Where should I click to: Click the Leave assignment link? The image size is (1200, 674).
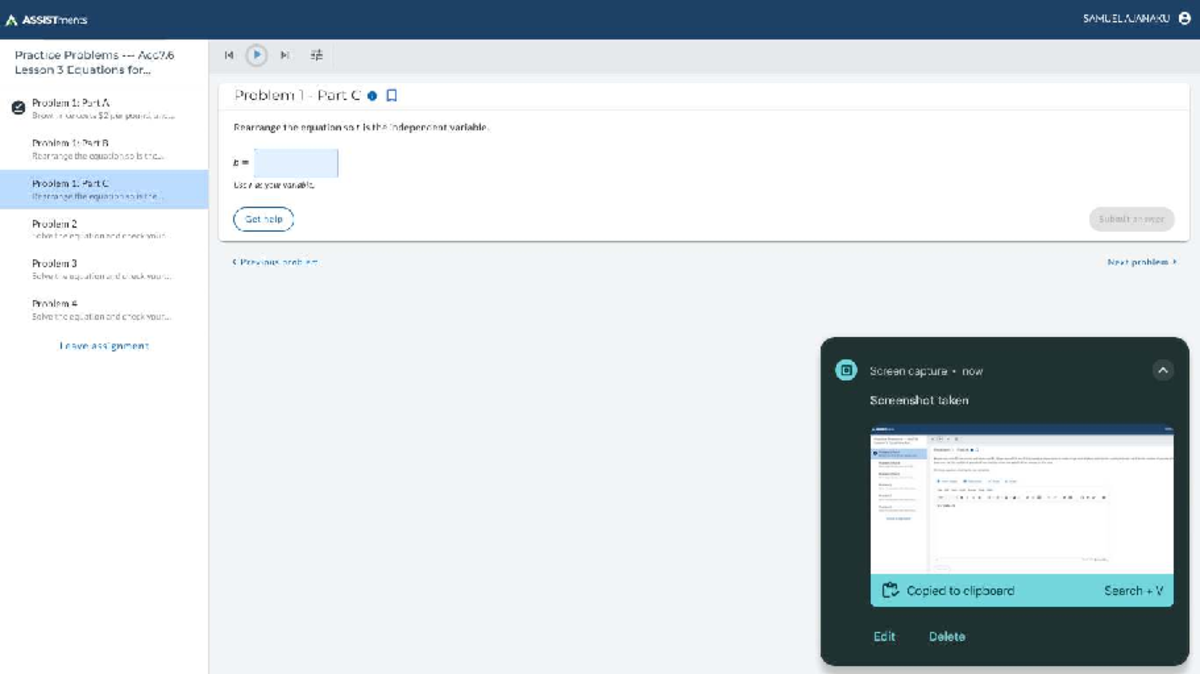click(104, 346)
